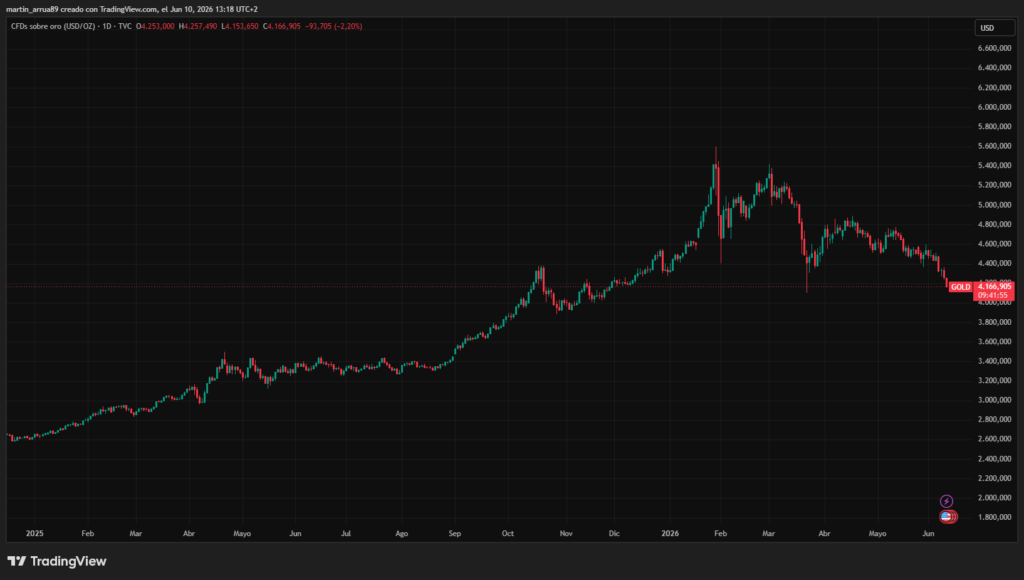This screenshot has height=580, width=1024.
Task: Click the change value −93,705 (−2,20%)
Action: tap(334, 26)
